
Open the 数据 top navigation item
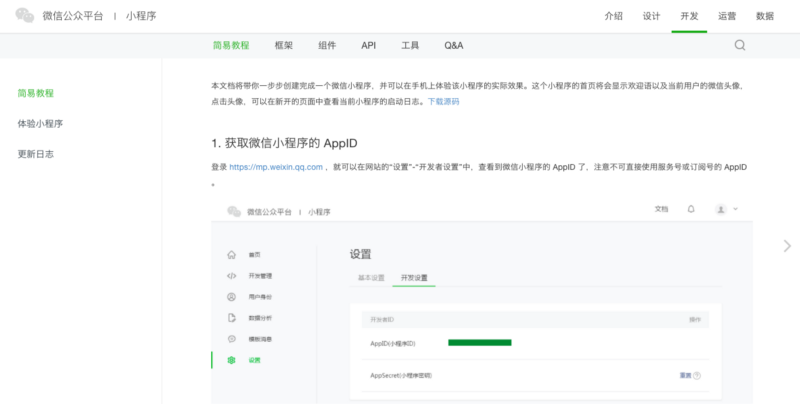coord(765,16)
